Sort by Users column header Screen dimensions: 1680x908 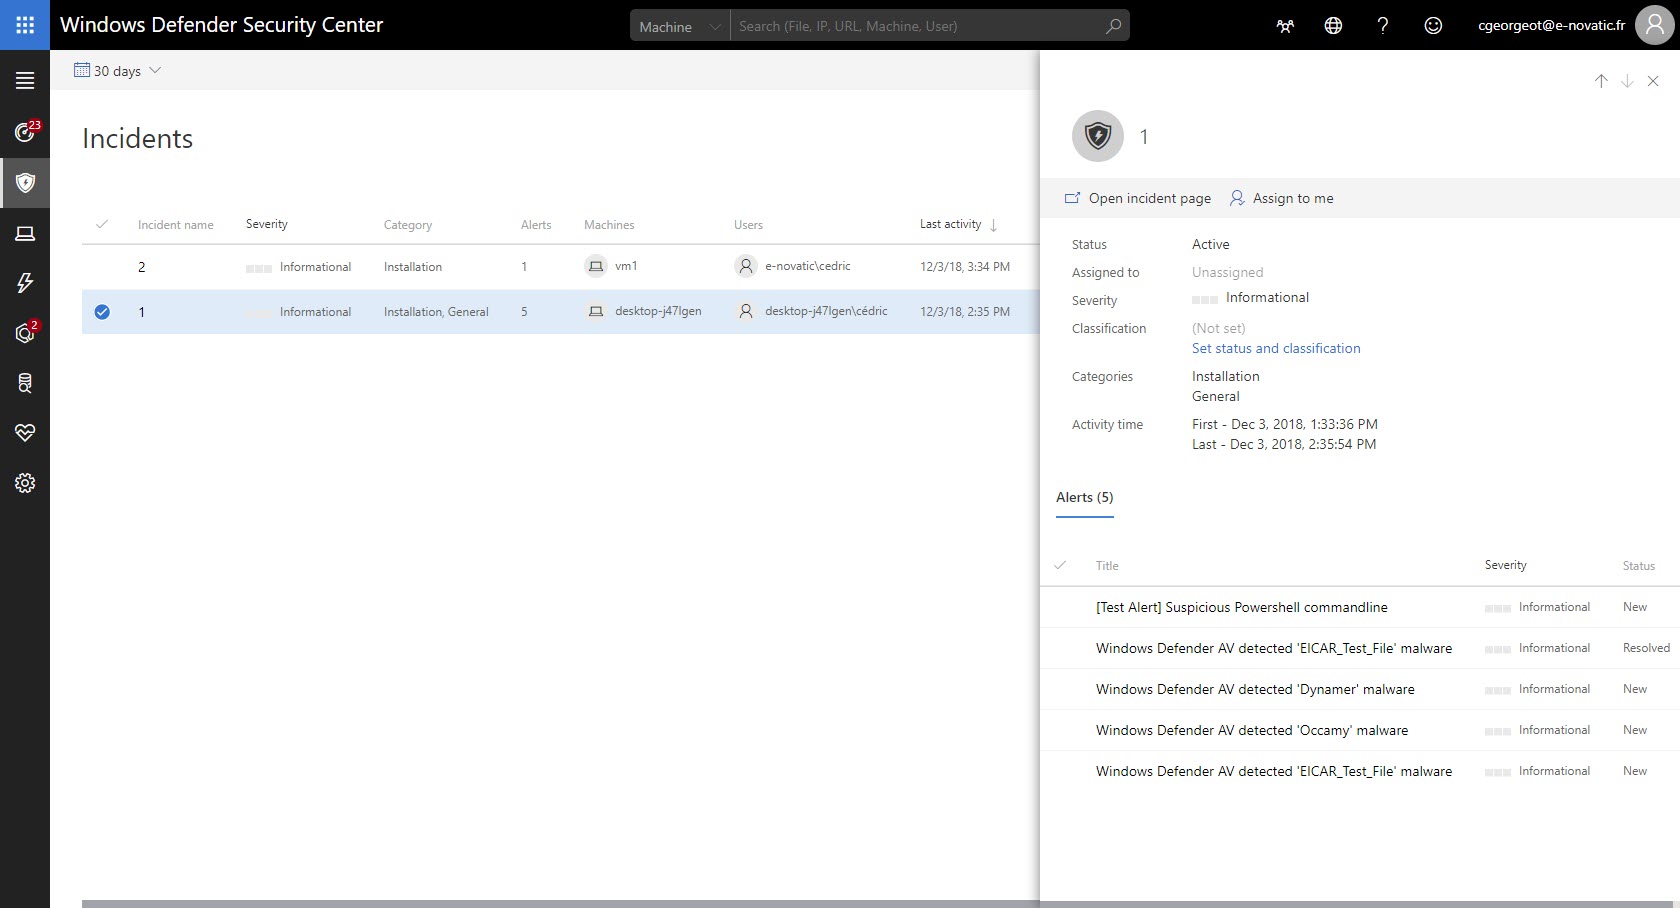point(748,225)
